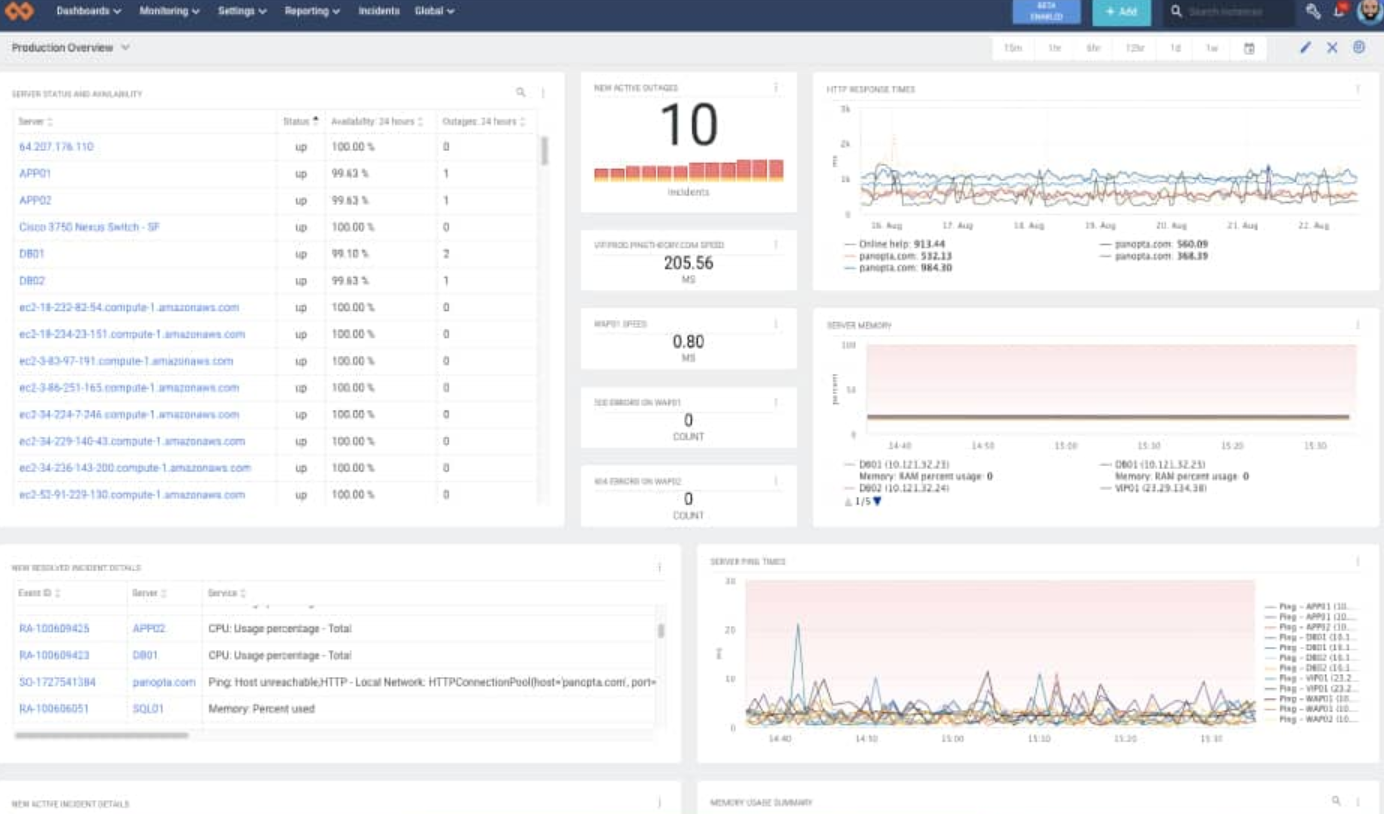This screenshot has width=1384, height=814.
Task: Click the search icon in Memory Usage Summary widget
Action: click(x=1336, y=801)
